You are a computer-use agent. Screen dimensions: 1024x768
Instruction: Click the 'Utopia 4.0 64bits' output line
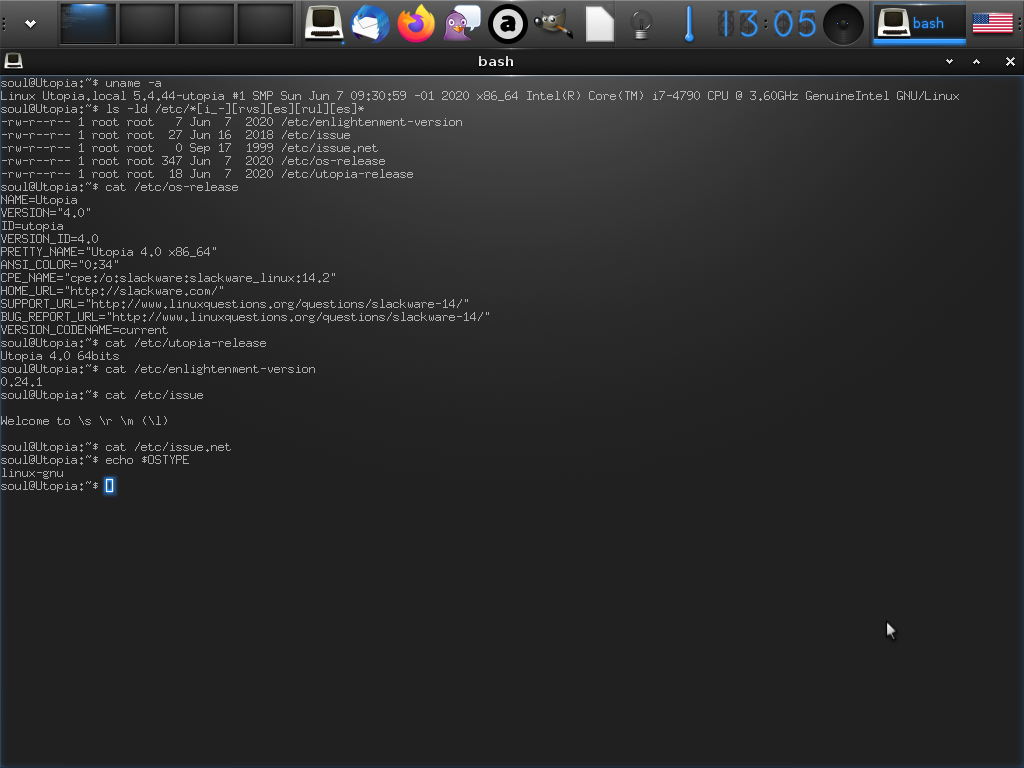(x=60, y=357)
